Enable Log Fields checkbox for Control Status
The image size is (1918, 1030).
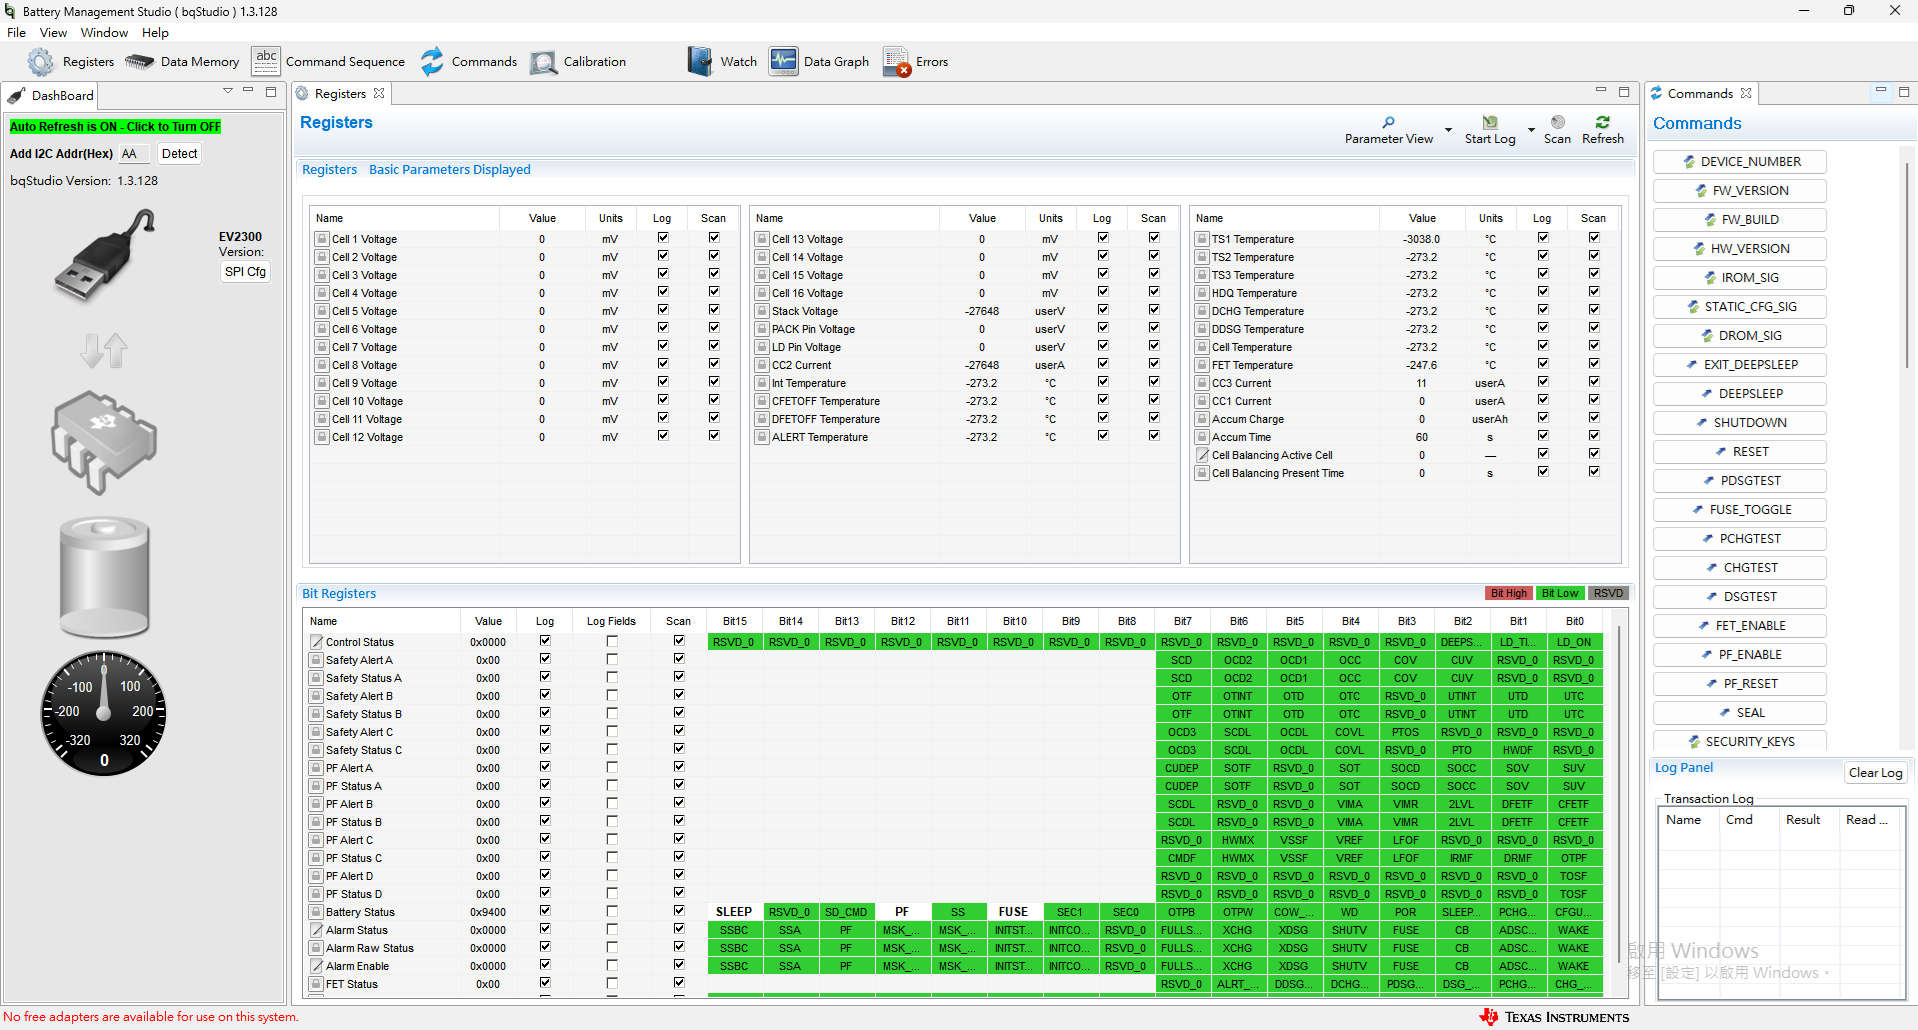(x=611, y=641)
